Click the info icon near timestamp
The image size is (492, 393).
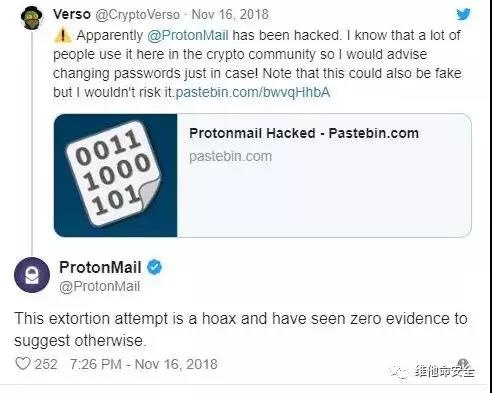(463, 364)
